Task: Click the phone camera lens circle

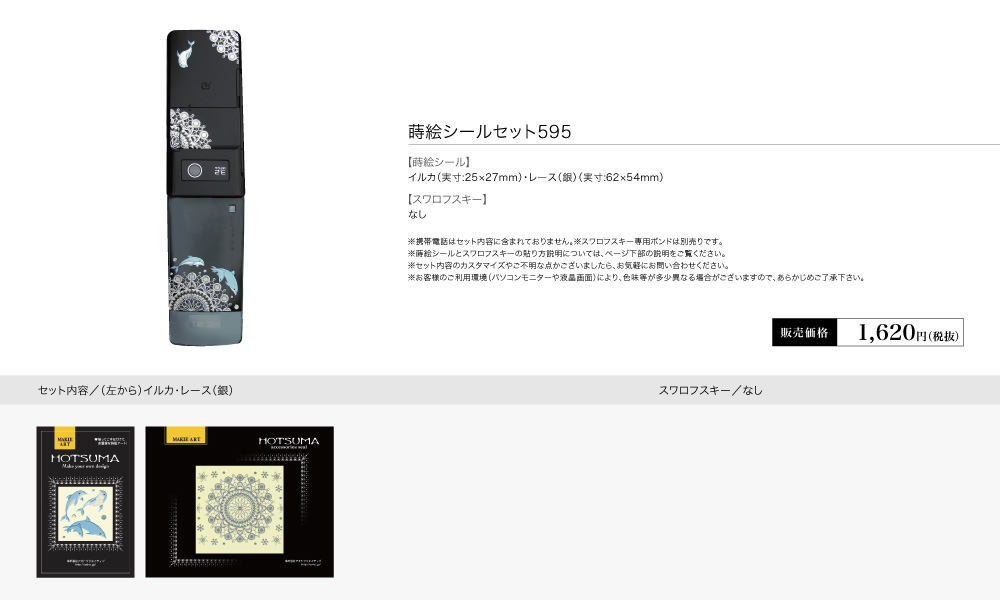Action: (195, 170)
